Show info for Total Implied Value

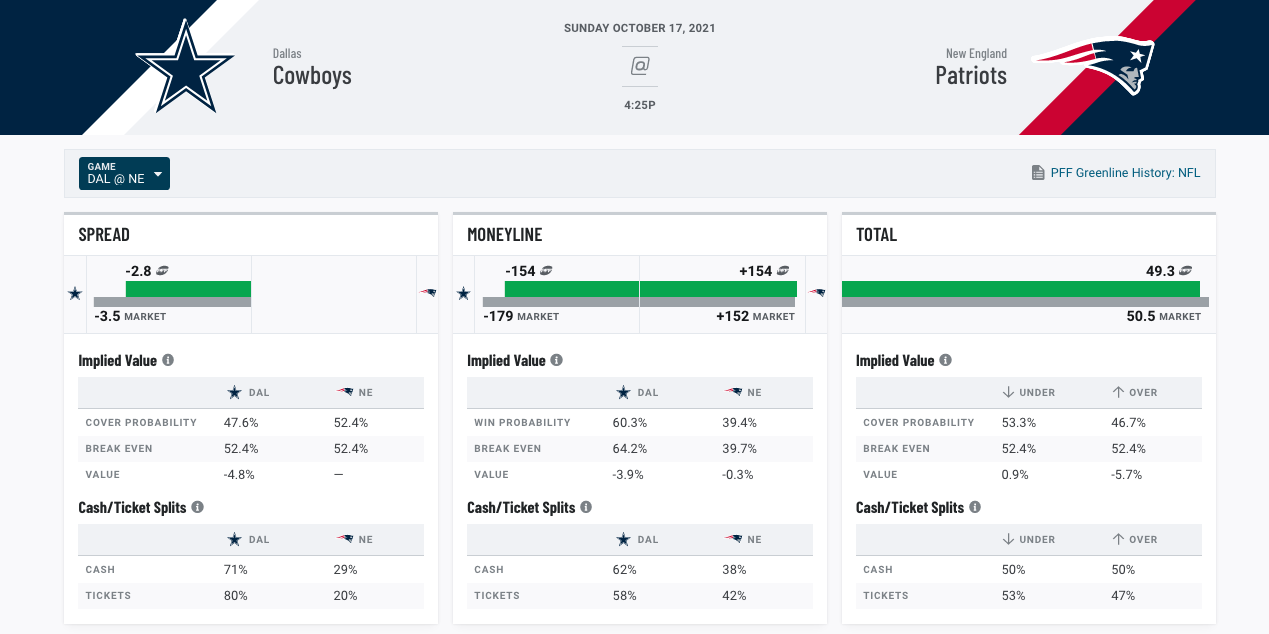click(946, 360)
